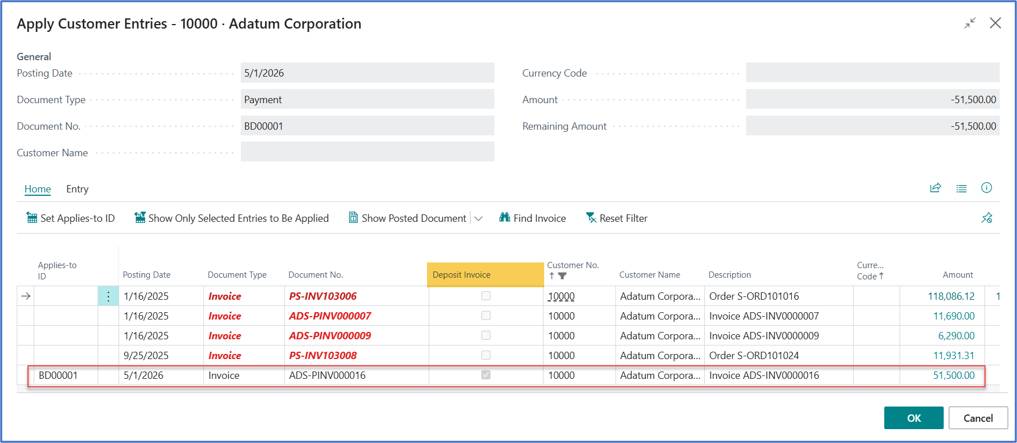Click the Deposit Invoice column header

coord(485,275)
